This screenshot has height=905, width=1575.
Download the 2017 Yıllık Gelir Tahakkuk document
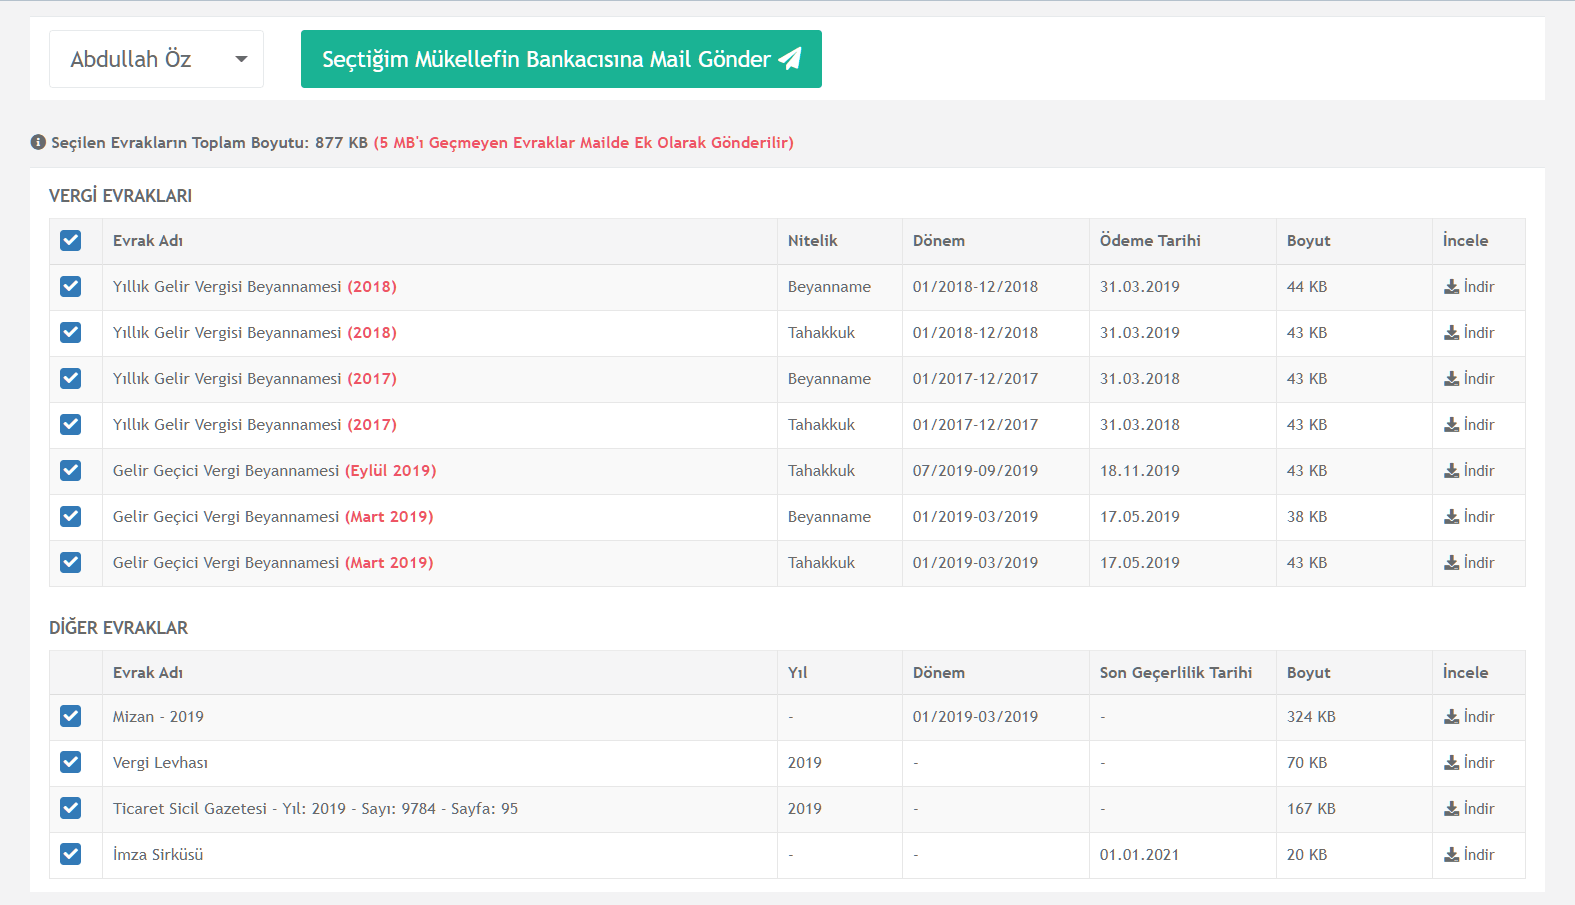point(1468,425)
